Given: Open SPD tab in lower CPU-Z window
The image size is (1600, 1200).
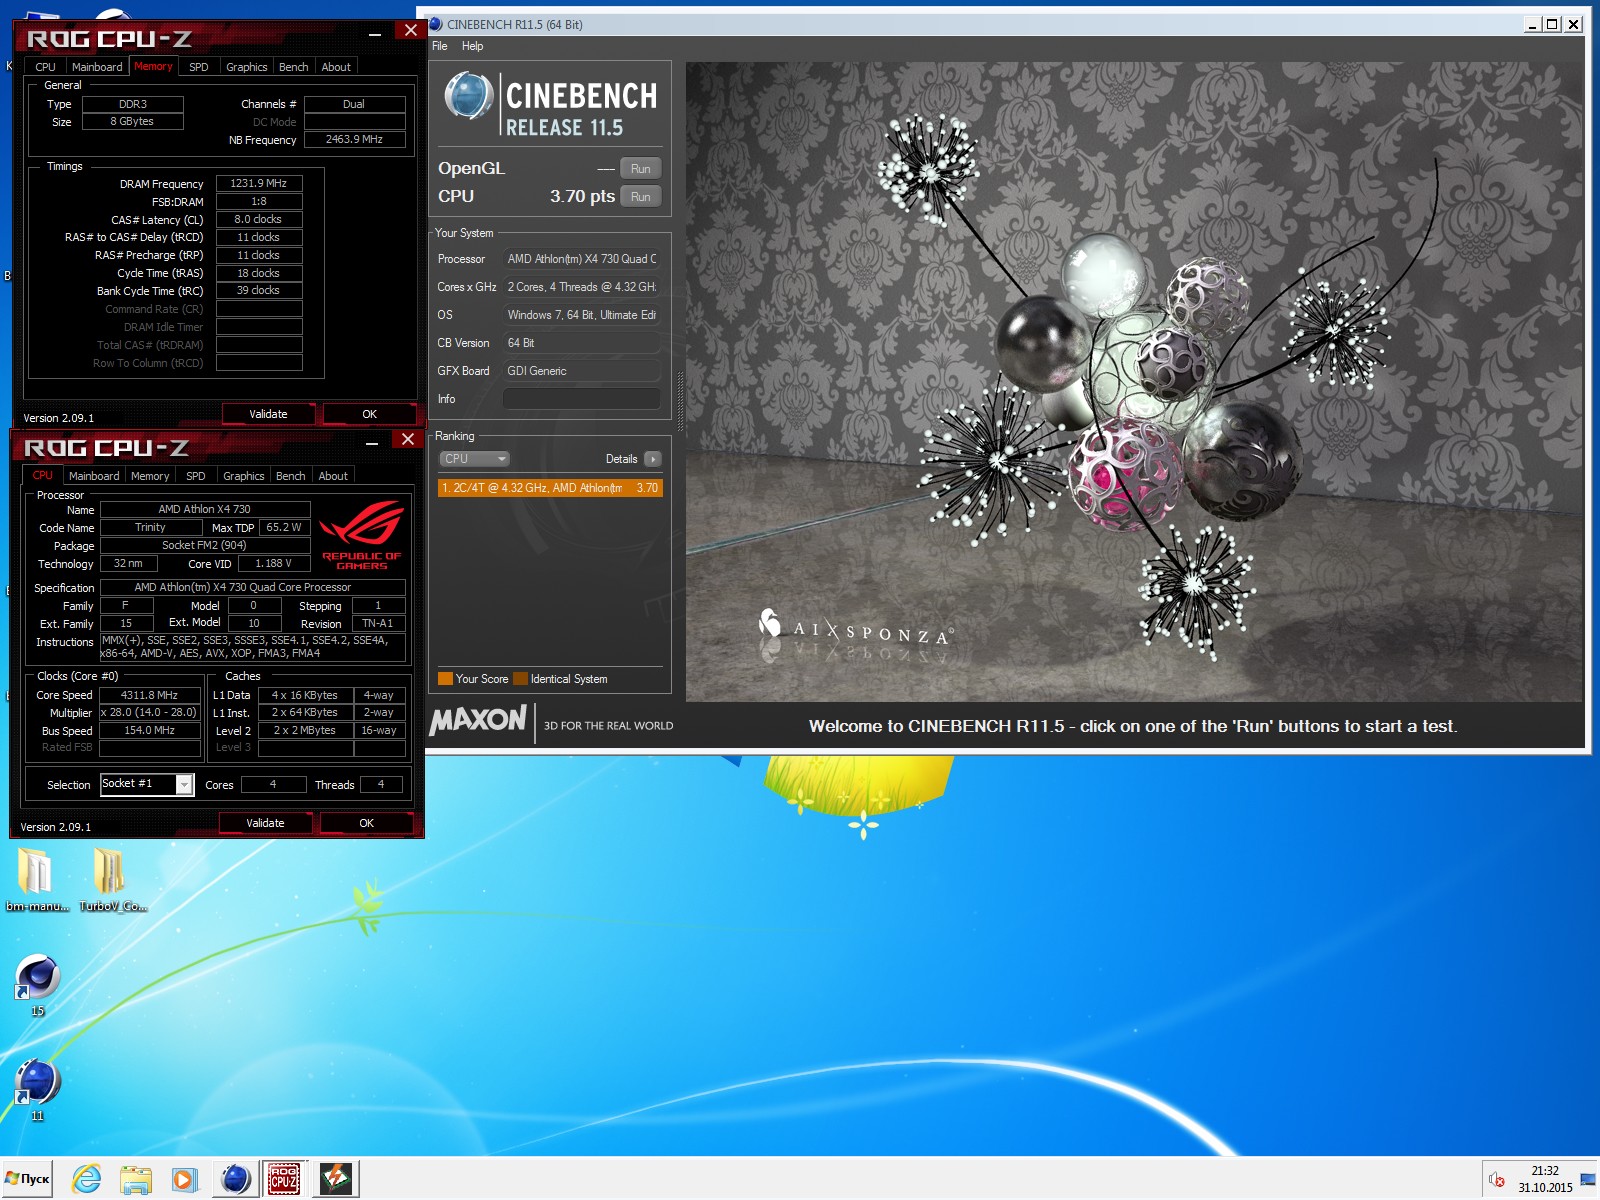Looking at the screenshot, I should pos(196,476).
